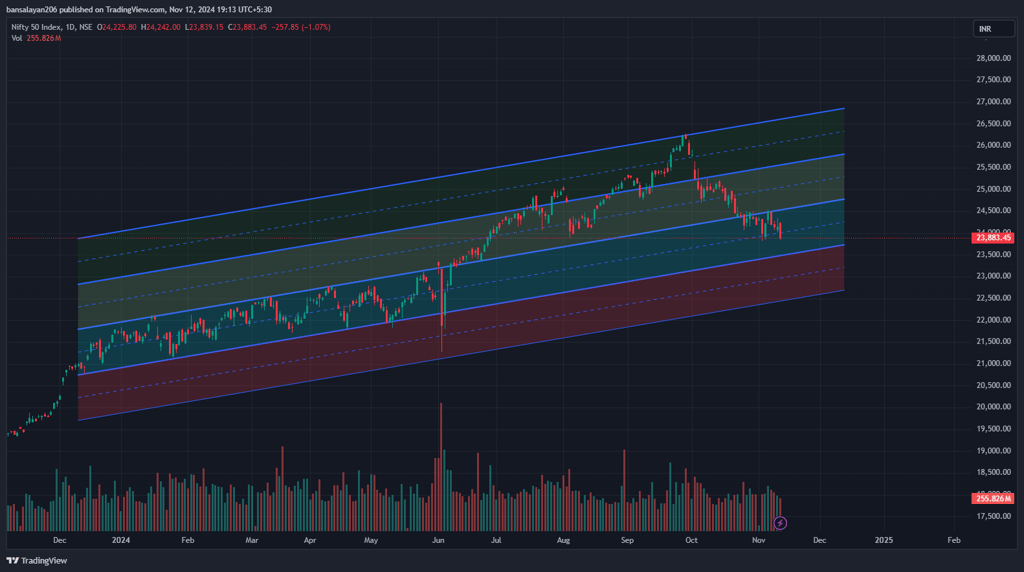Click the Jun label on time axis
This screenshot has height=572, width=1024.
[438, 540]
